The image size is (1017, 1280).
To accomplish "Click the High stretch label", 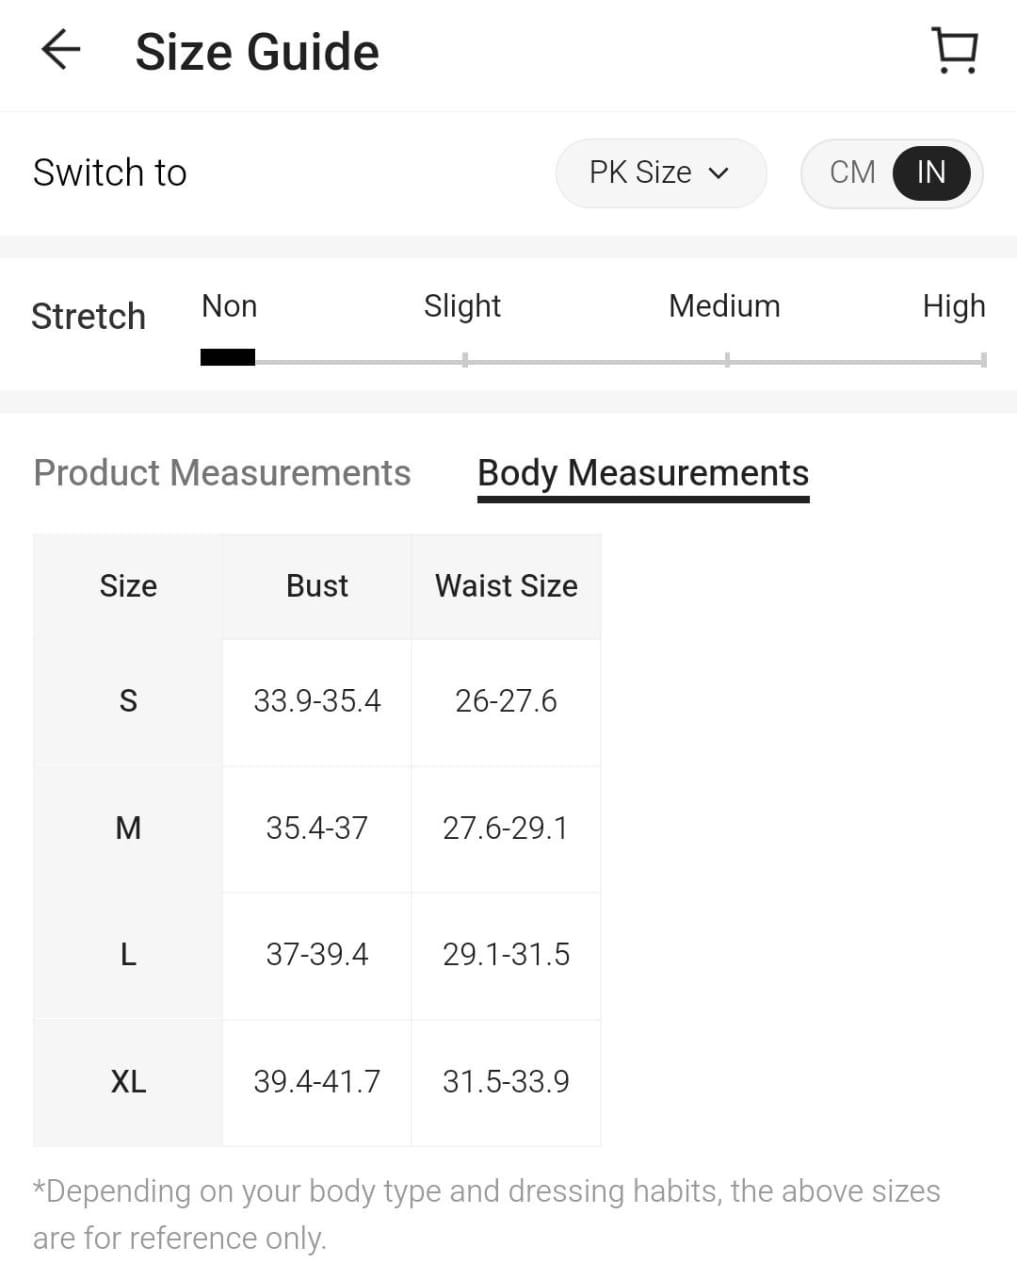I will coord(953,306).
